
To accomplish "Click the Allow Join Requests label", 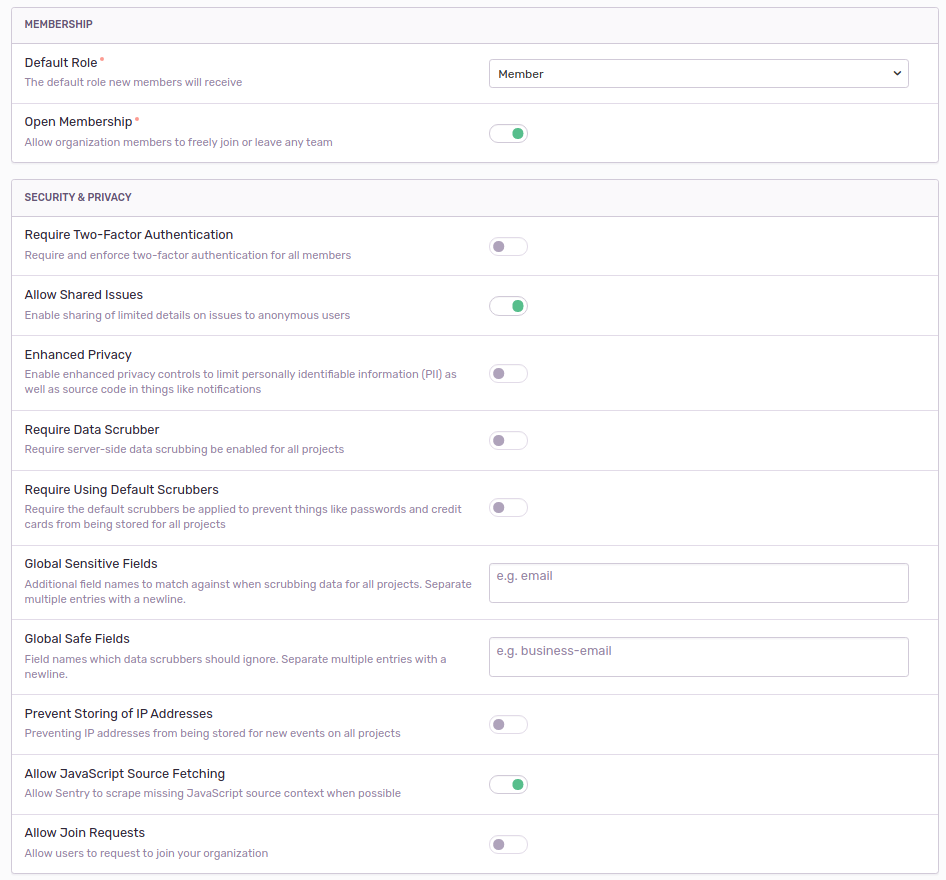I will pyautogui.click(x=85, y=833).
